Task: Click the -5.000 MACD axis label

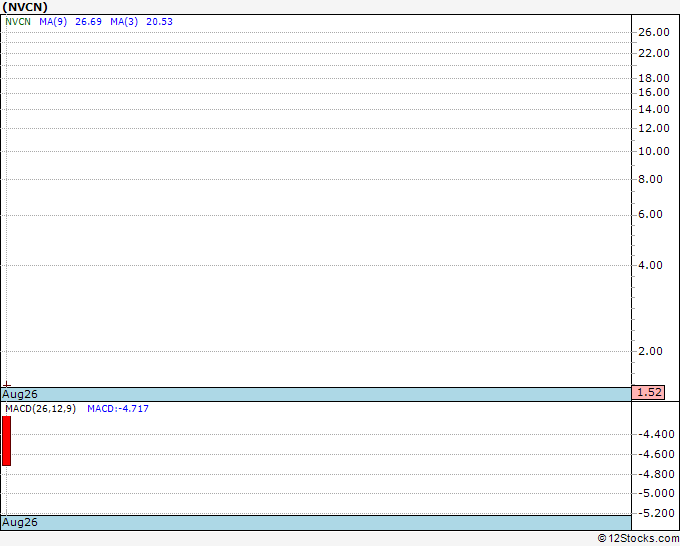Action: [x=659, y=493]
